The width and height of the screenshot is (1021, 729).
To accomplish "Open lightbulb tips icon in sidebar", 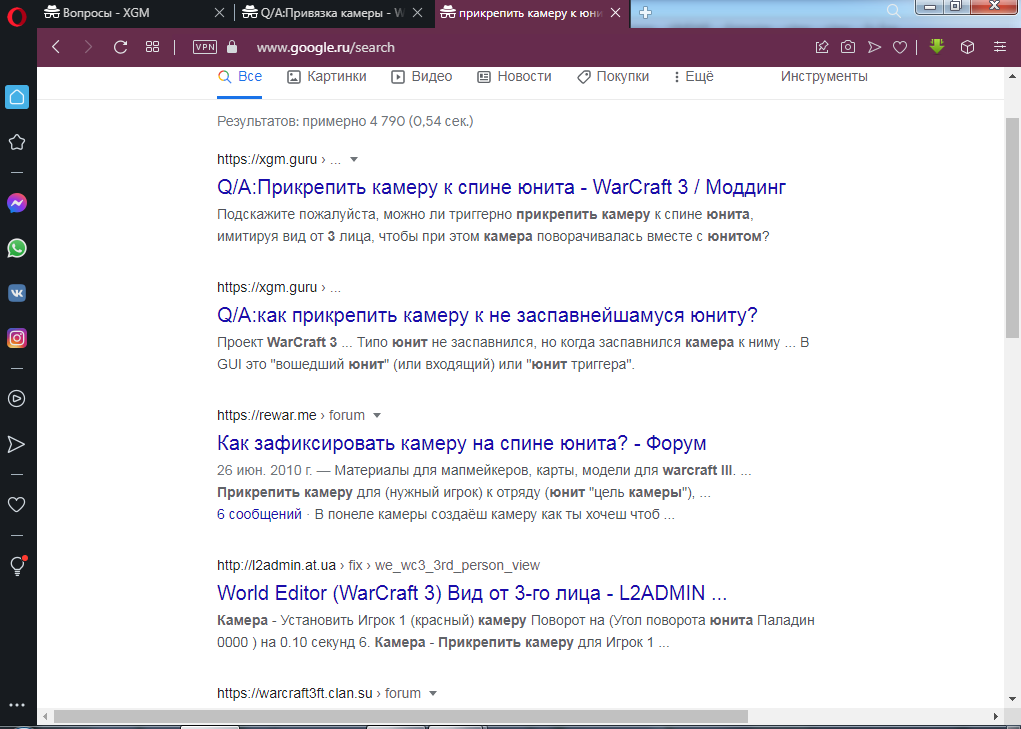I will pyautogui.click(x=18, y=566).
